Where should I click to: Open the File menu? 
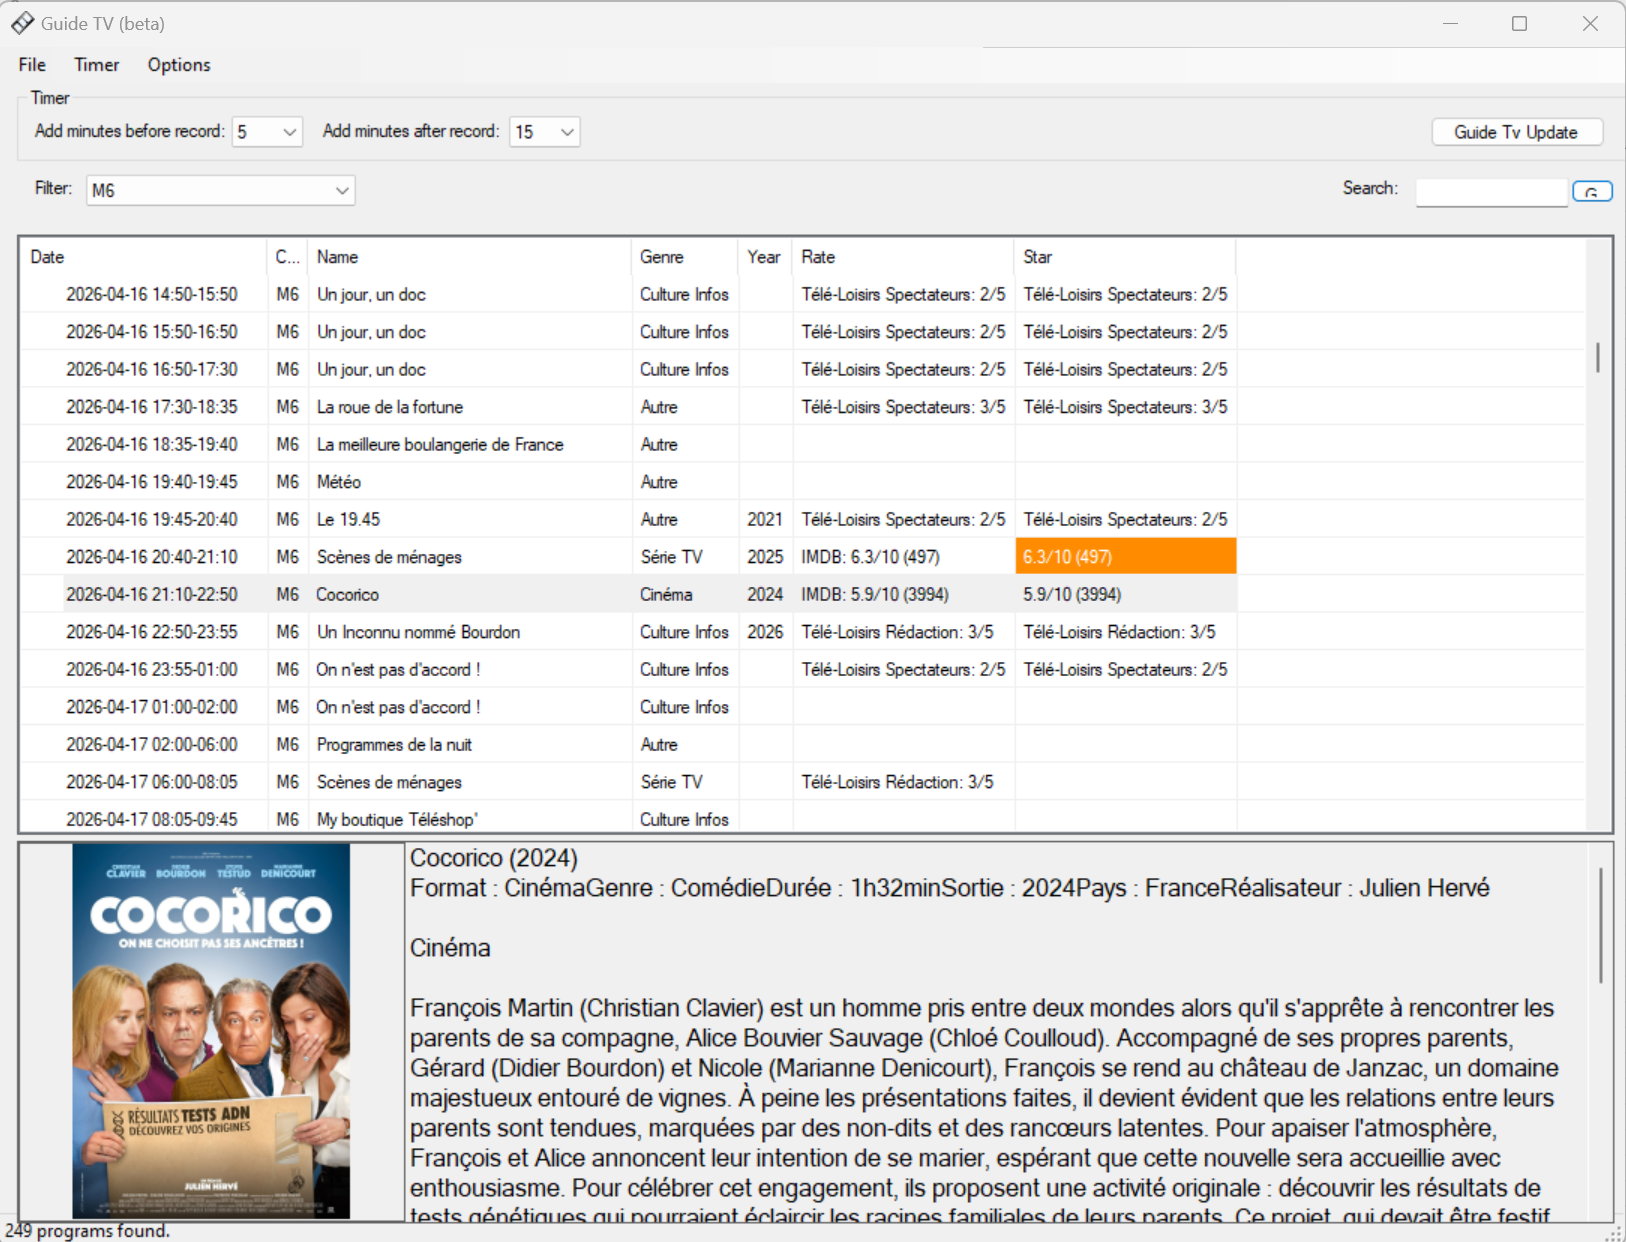pyautogui.click(x=32, y=65)
